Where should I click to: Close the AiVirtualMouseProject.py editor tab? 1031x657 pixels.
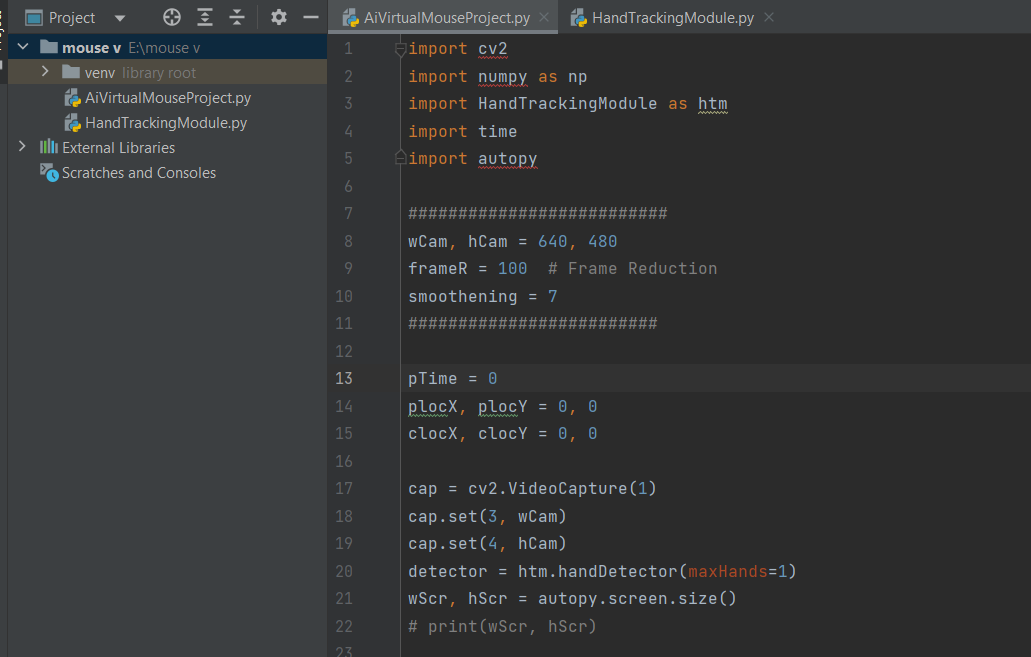(x=543, y=17)
